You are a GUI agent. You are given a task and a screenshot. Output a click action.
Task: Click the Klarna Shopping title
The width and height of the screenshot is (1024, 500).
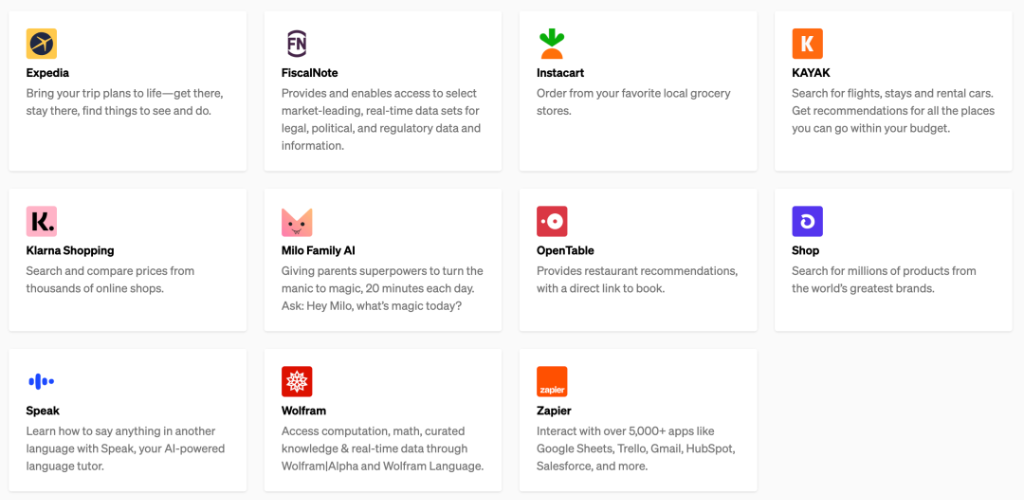pos(70,250)
